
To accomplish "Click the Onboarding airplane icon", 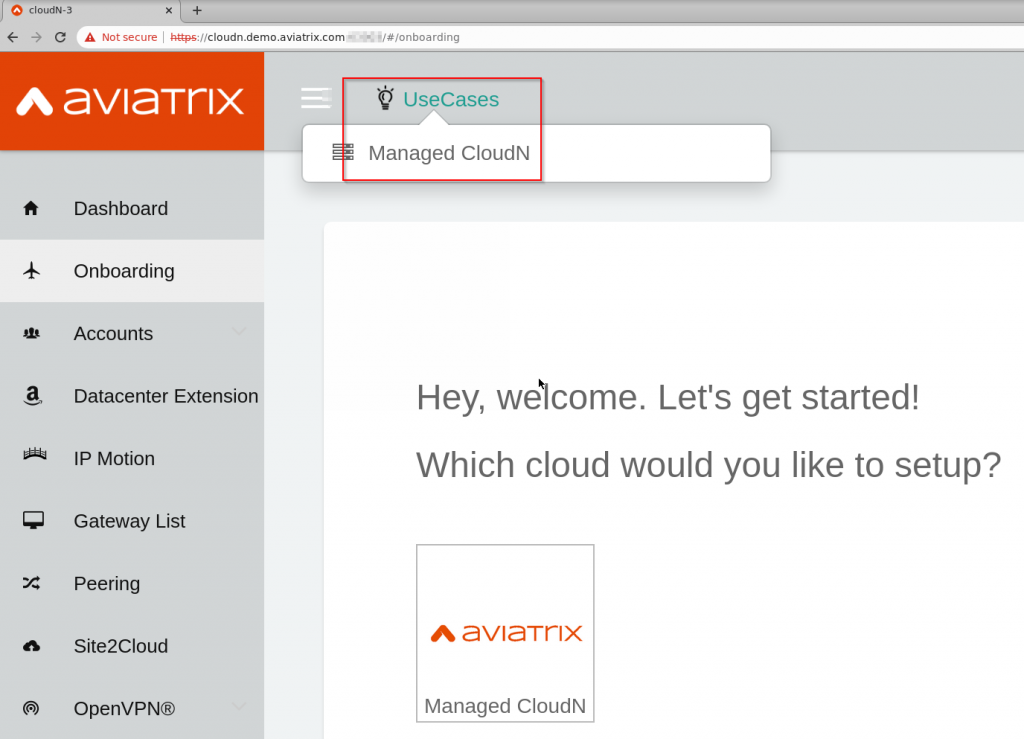I will click(x=31, y=270).
